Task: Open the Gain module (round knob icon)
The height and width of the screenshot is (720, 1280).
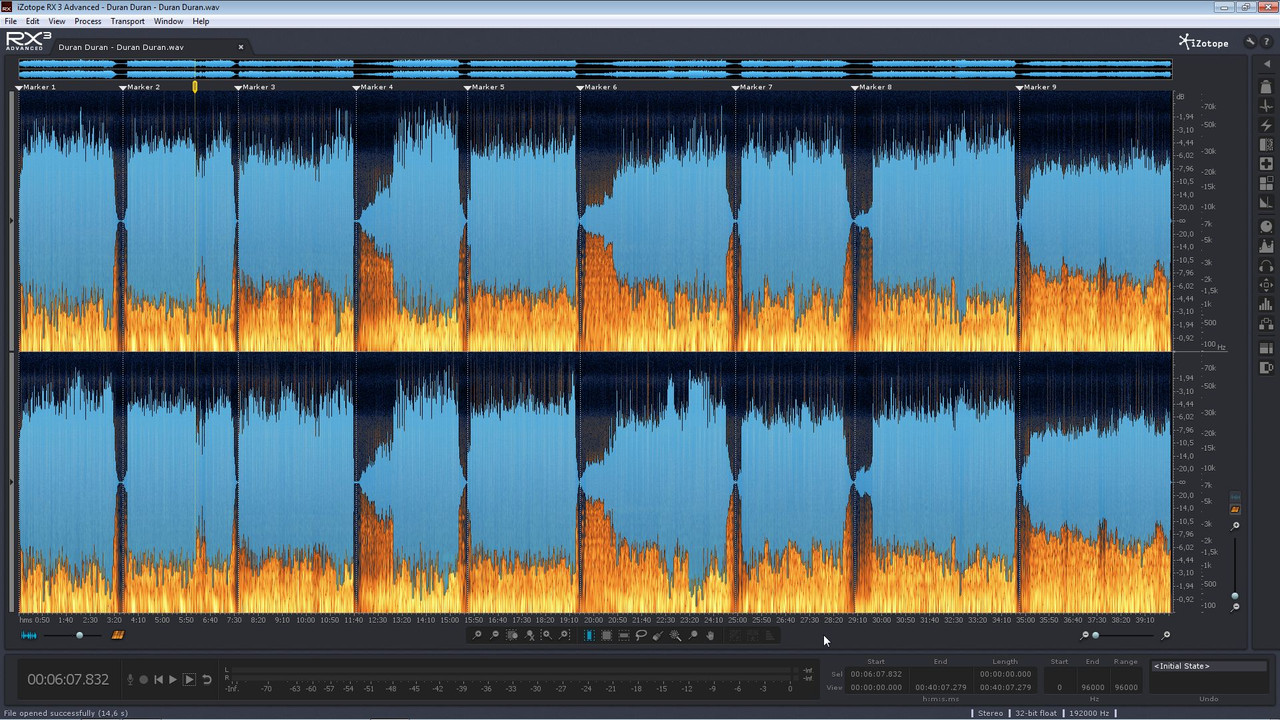Action: point(1266,227)
